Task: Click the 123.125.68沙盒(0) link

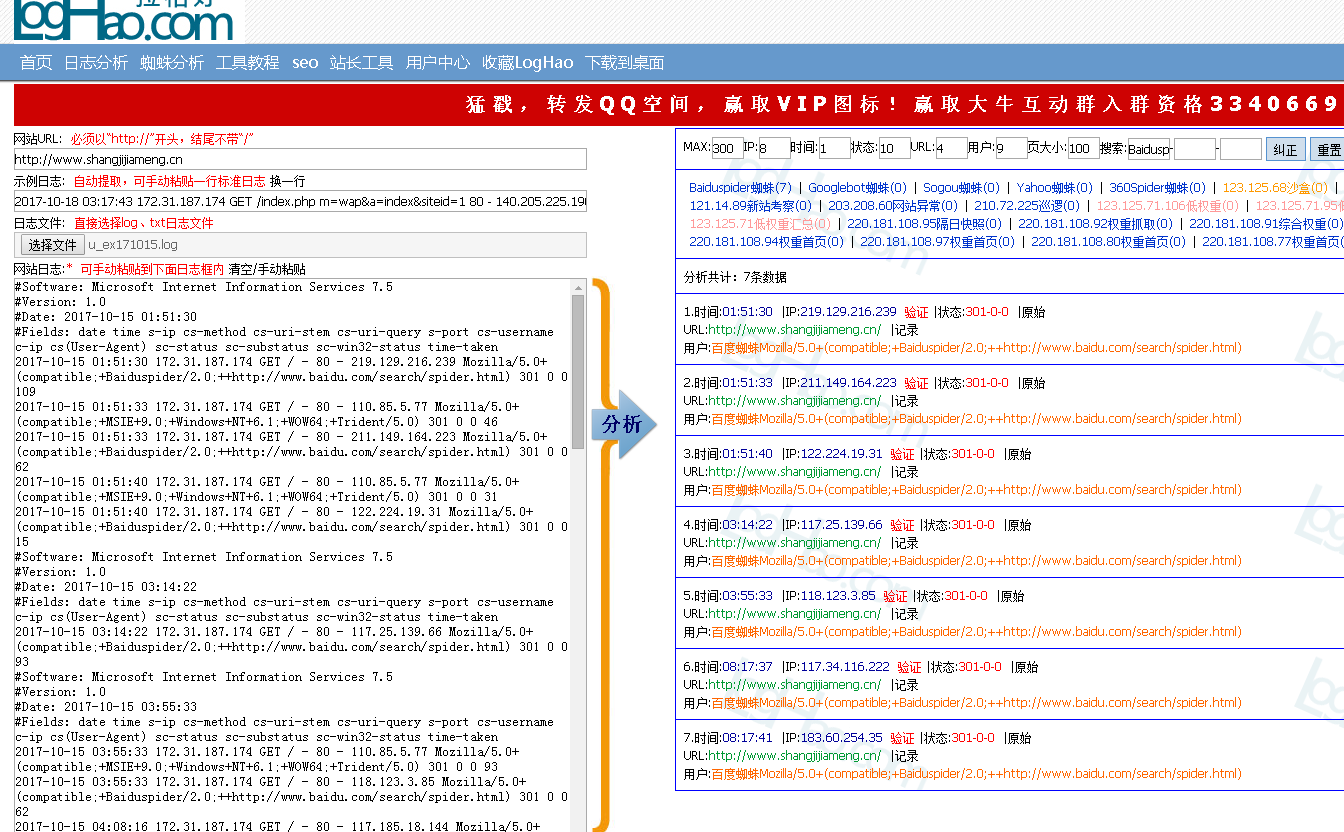Action: tap(1275, 187)
